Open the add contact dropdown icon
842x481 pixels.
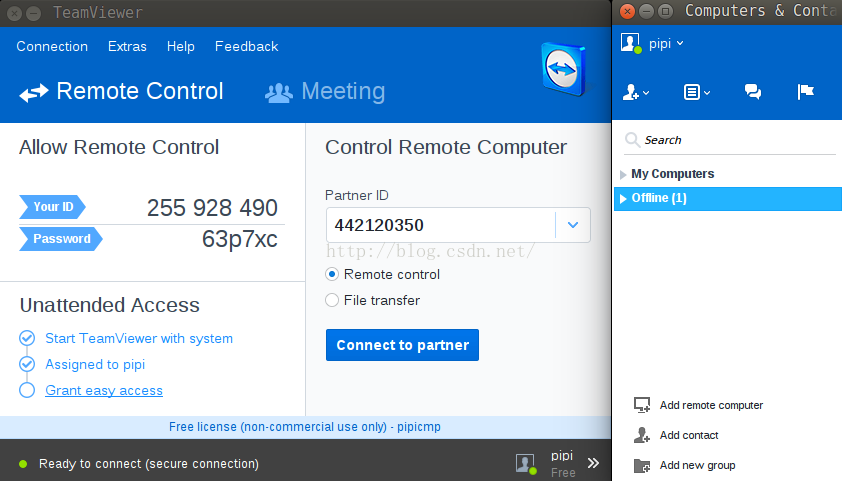coord(636,92)
